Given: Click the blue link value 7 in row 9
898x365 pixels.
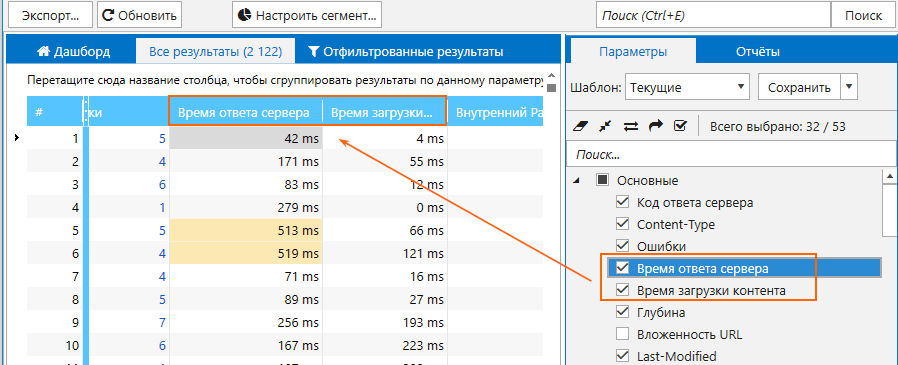Looking at the screenshot, I should tap(162, 323).
